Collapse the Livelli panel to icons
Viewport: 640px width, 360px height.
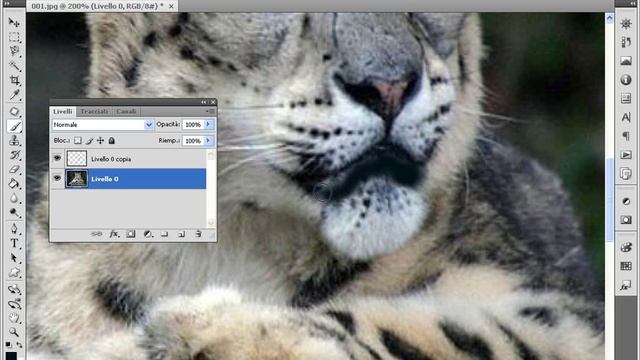[204, 102]
